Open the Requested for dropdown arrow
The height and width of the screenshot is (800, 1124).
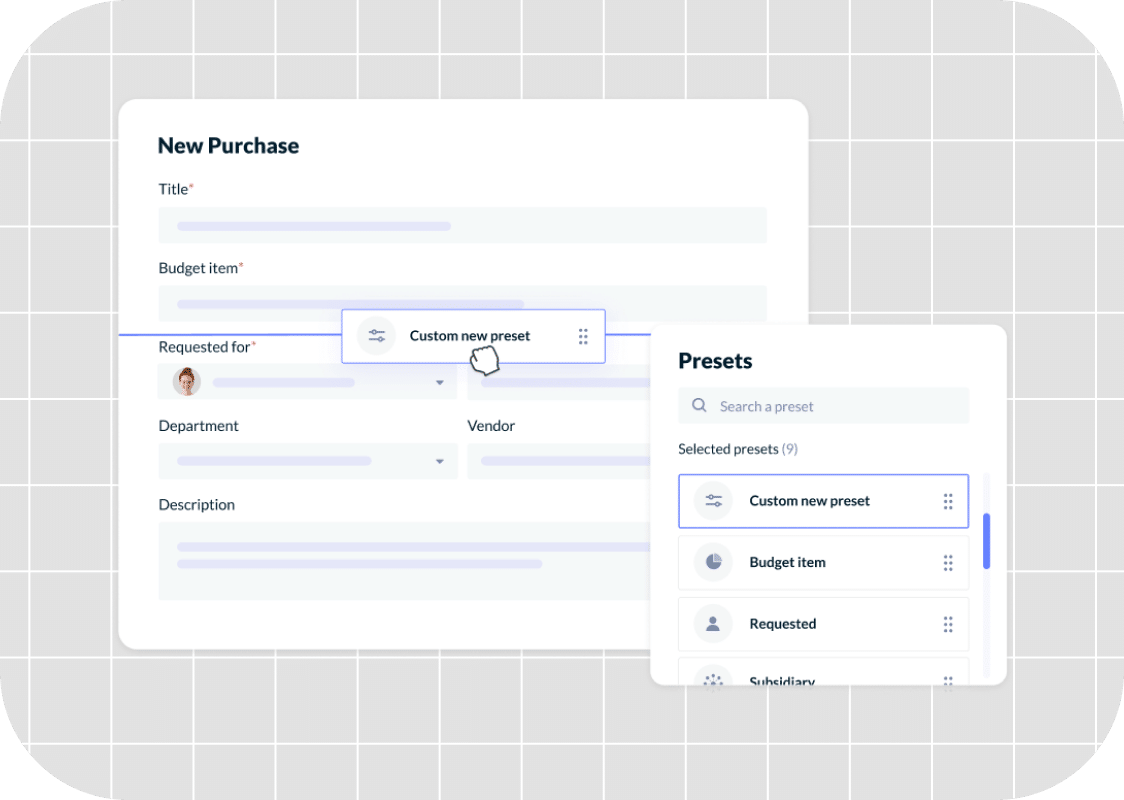click(x=439, y=383)
